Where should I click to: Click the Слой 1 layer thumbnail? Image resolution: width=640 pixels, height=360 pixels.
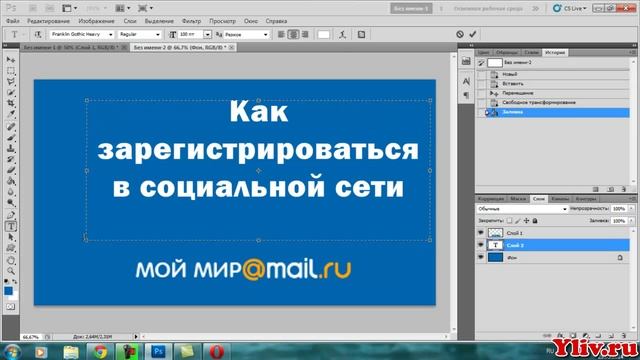coord(496,233)
